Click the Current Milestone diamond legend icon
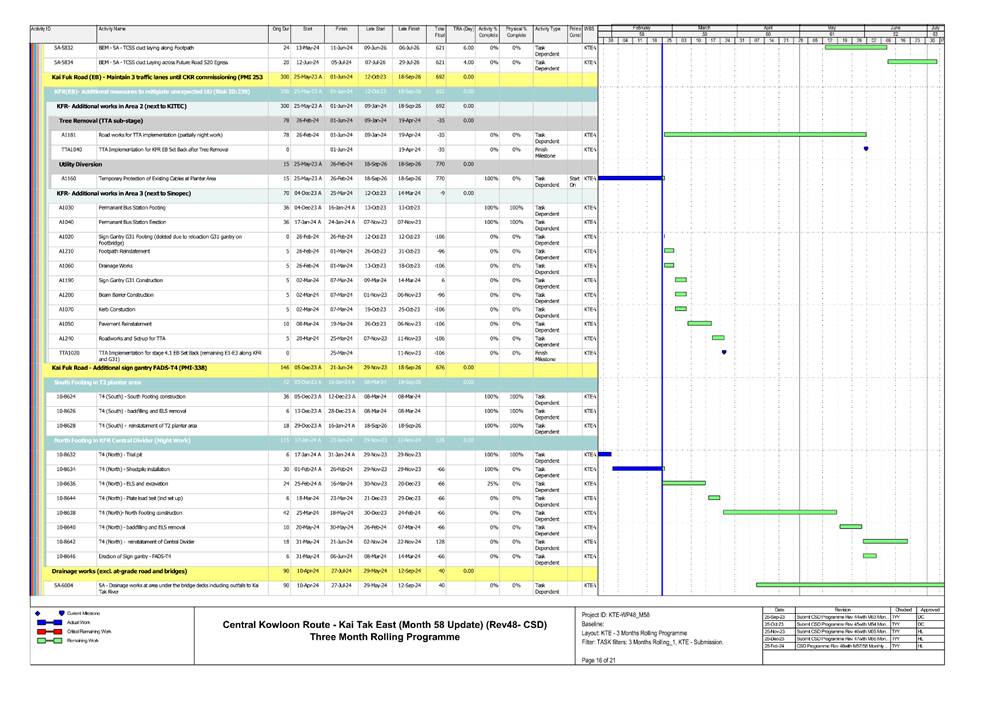The image size is (1001, 708). tap(36, 612)
